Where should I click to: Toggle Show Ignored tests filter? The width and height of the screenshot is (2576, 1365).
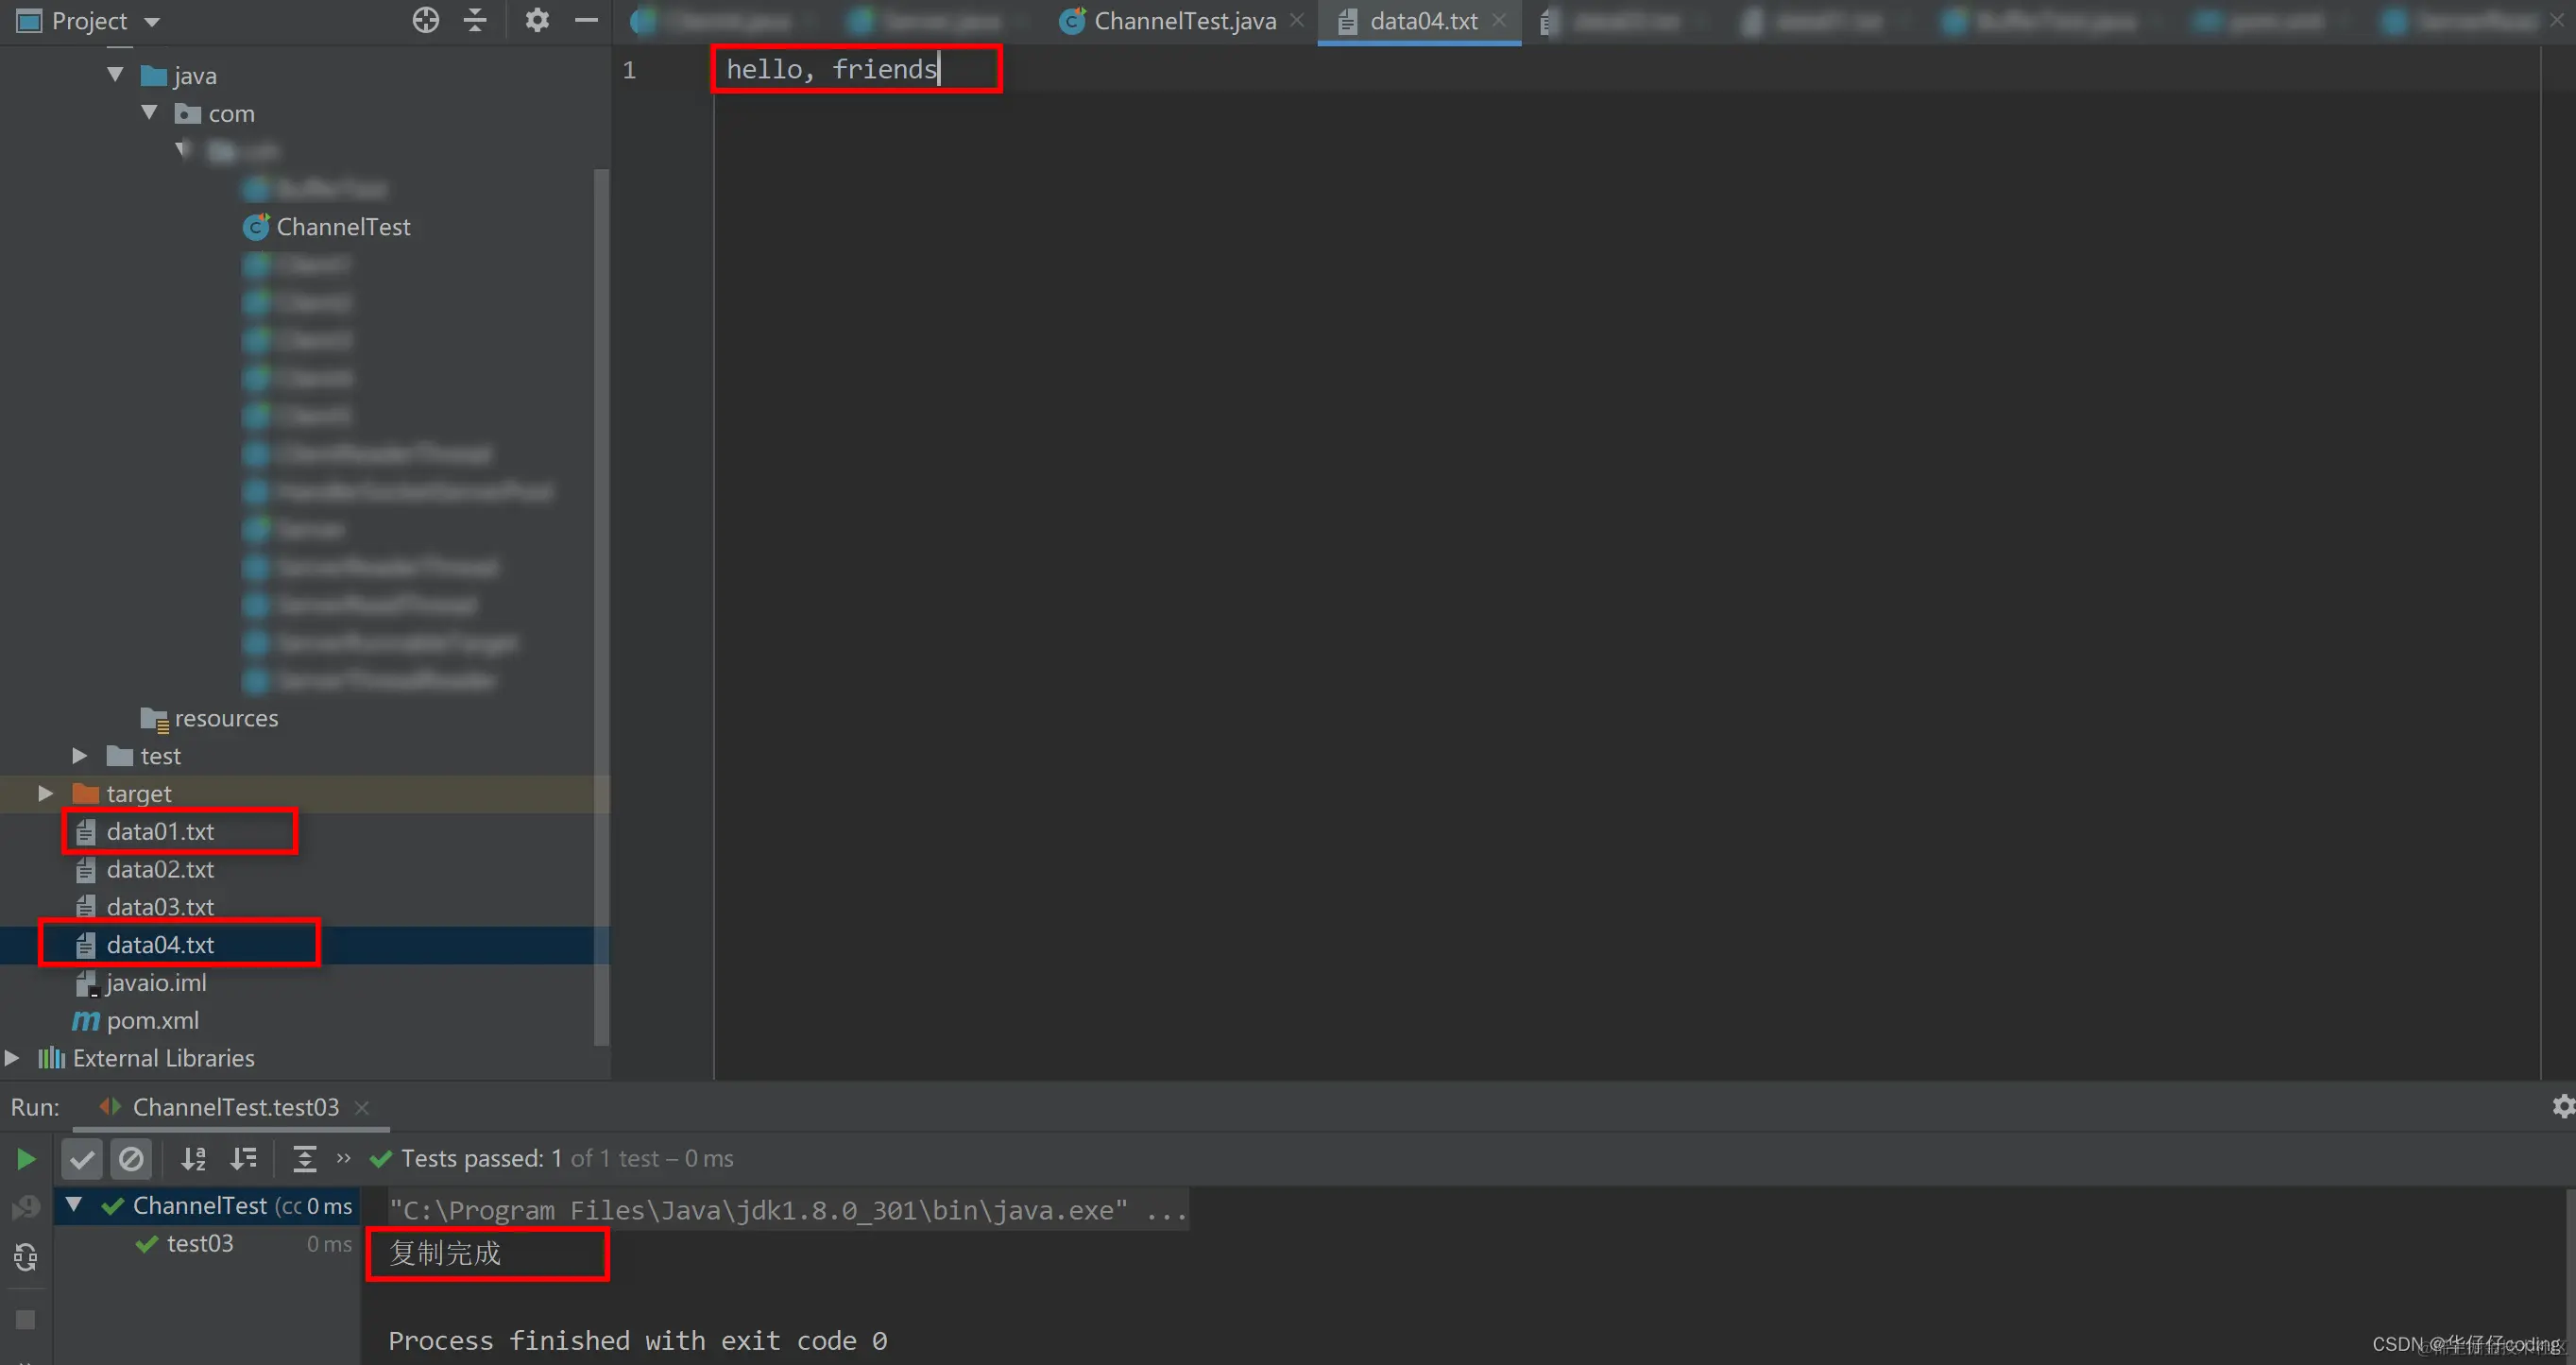coord(131,1159)
